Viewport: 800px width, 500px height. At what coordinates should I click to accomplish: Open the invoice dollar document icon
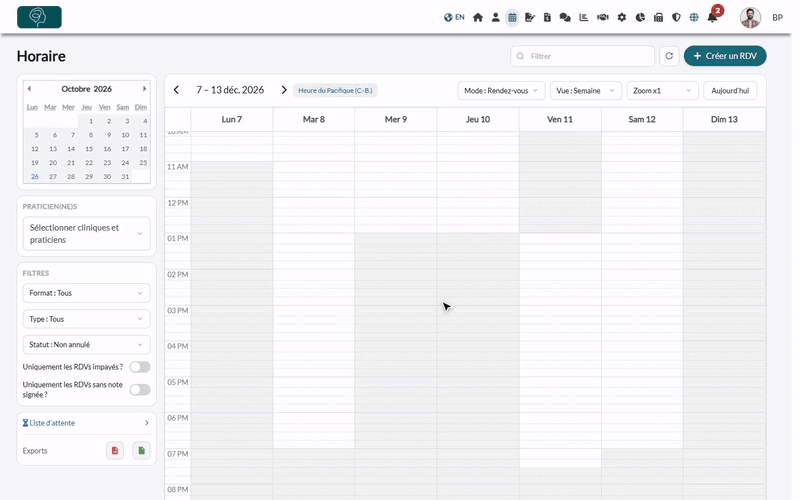pos(547,17)
